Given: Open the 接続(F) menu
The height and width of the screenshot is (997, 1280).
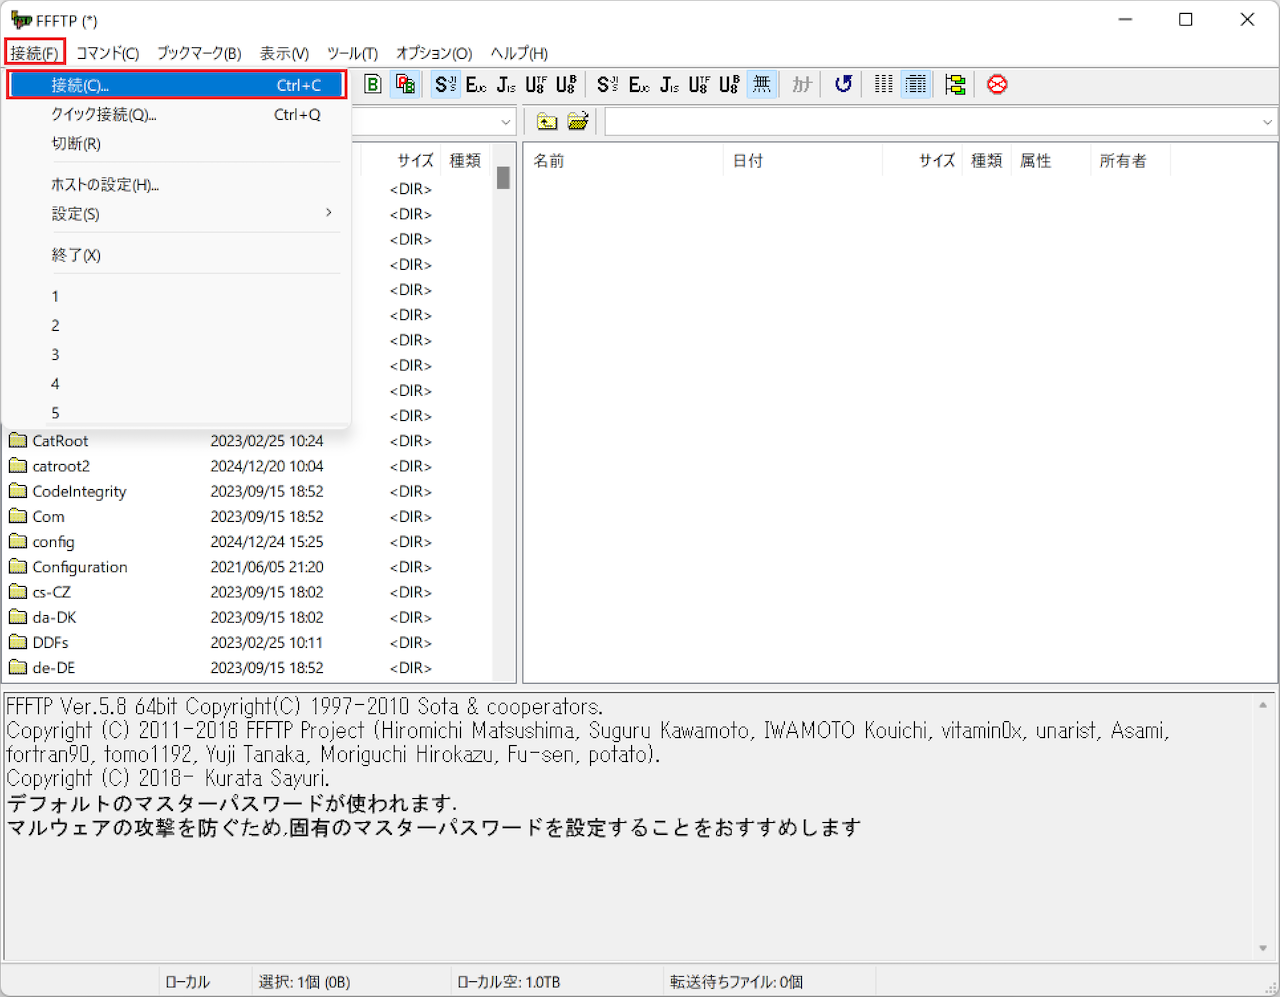Looking at the screenshot, I should point(35,53).
